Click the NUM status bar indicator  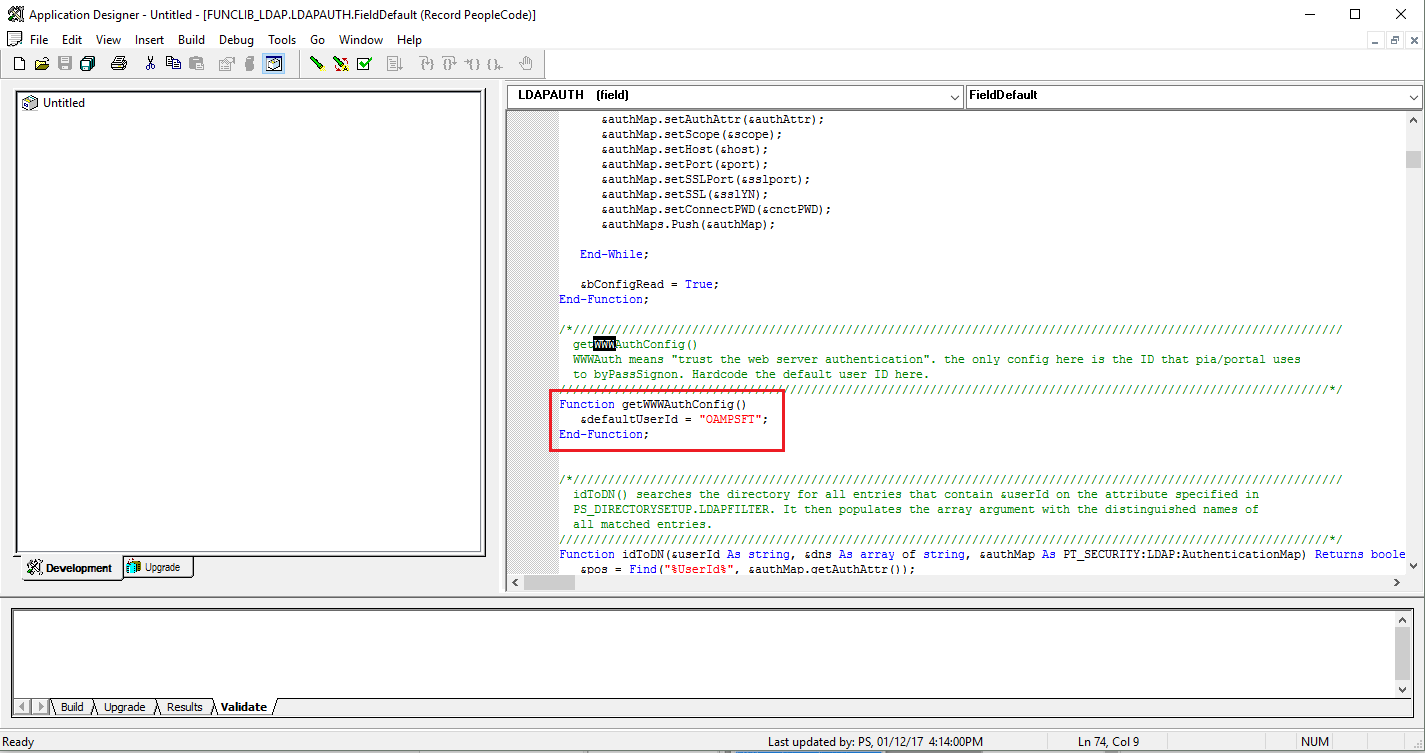coord(1314,742)
